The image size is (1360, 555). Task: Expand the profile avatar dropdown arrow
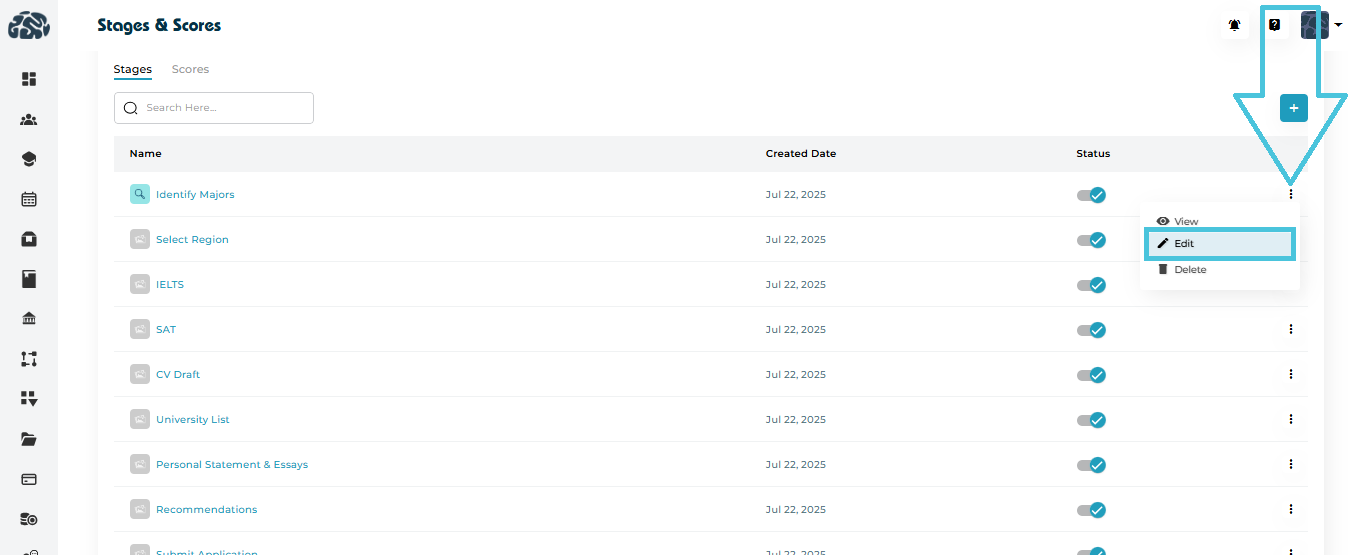point(1338,26)
